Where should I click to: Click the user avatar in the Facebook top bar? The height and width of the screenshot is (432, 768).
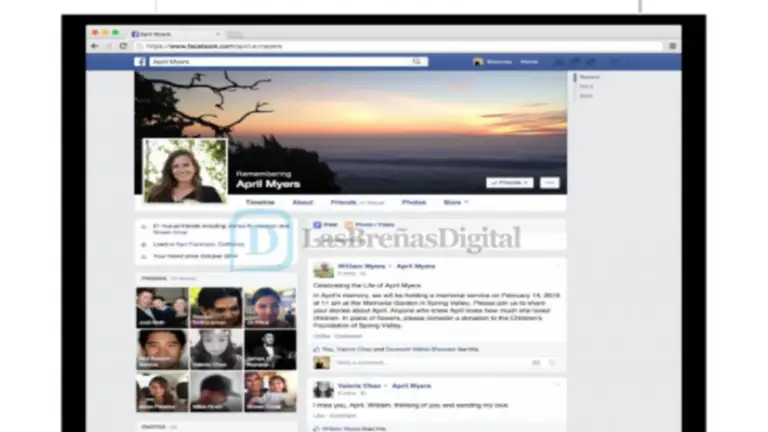478,62
